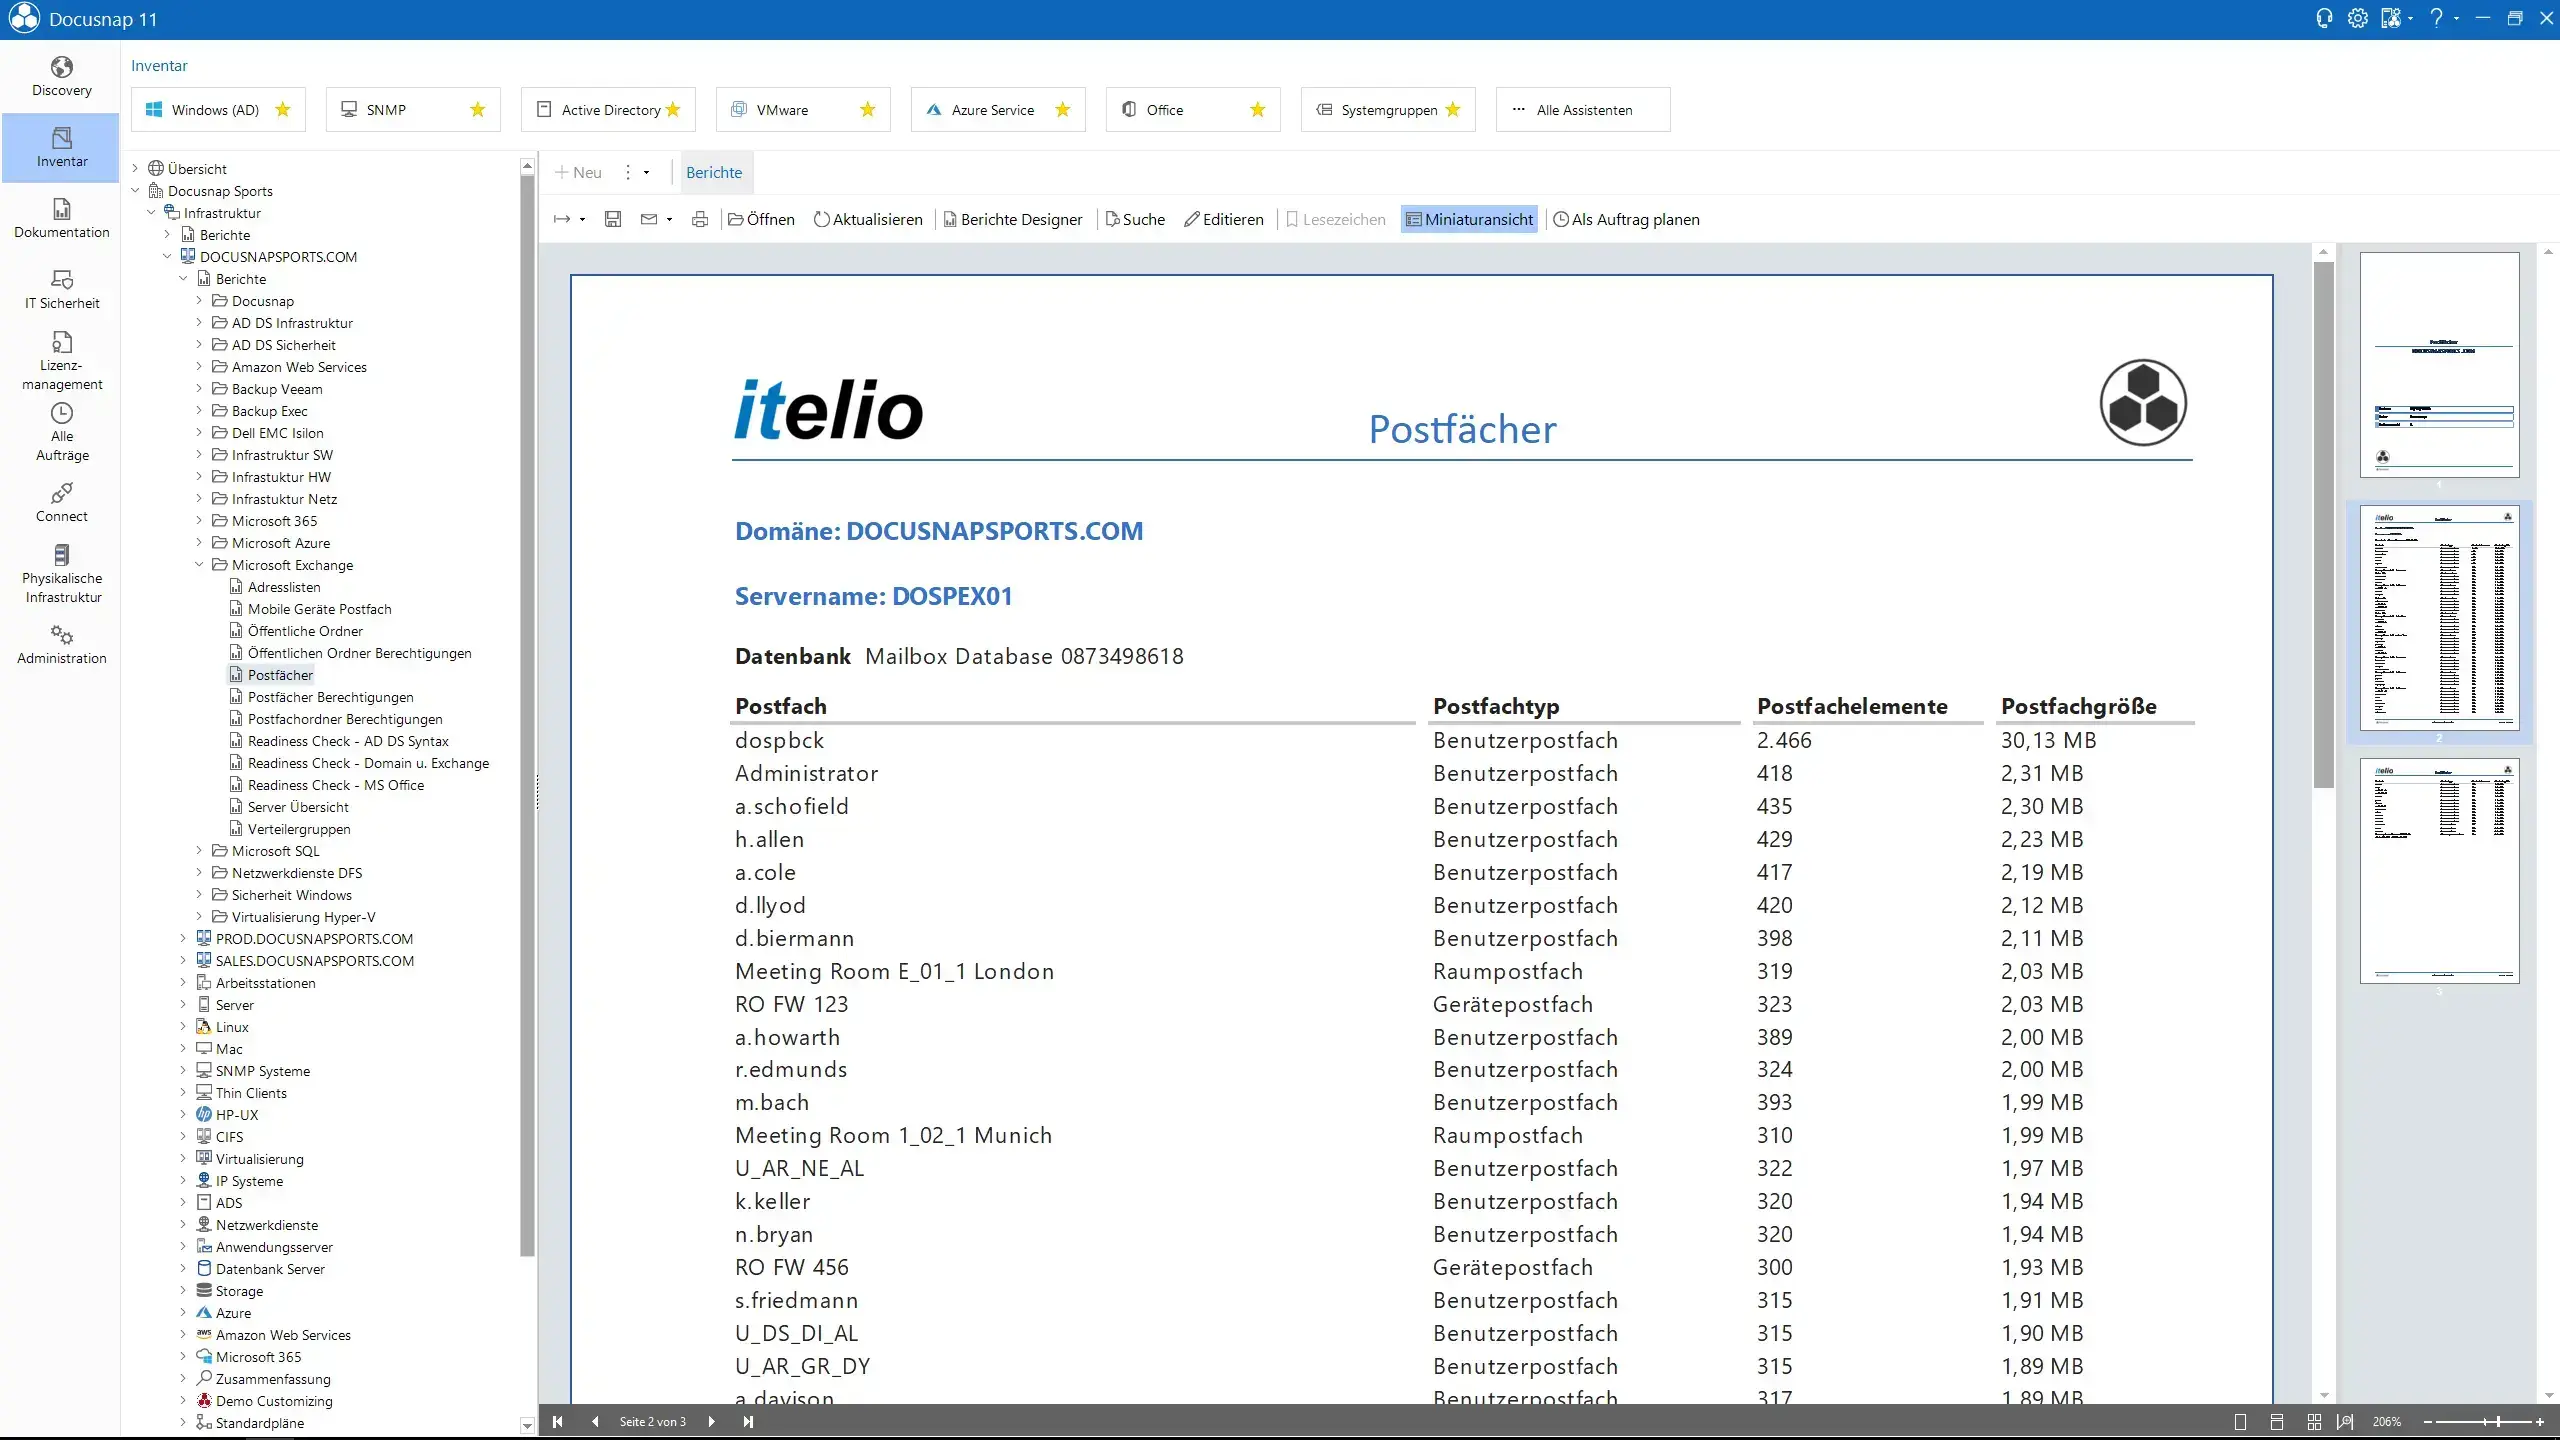Toggle Office favorite star
Screen dimensions: 2560x1440
[x=1258, y=109]
